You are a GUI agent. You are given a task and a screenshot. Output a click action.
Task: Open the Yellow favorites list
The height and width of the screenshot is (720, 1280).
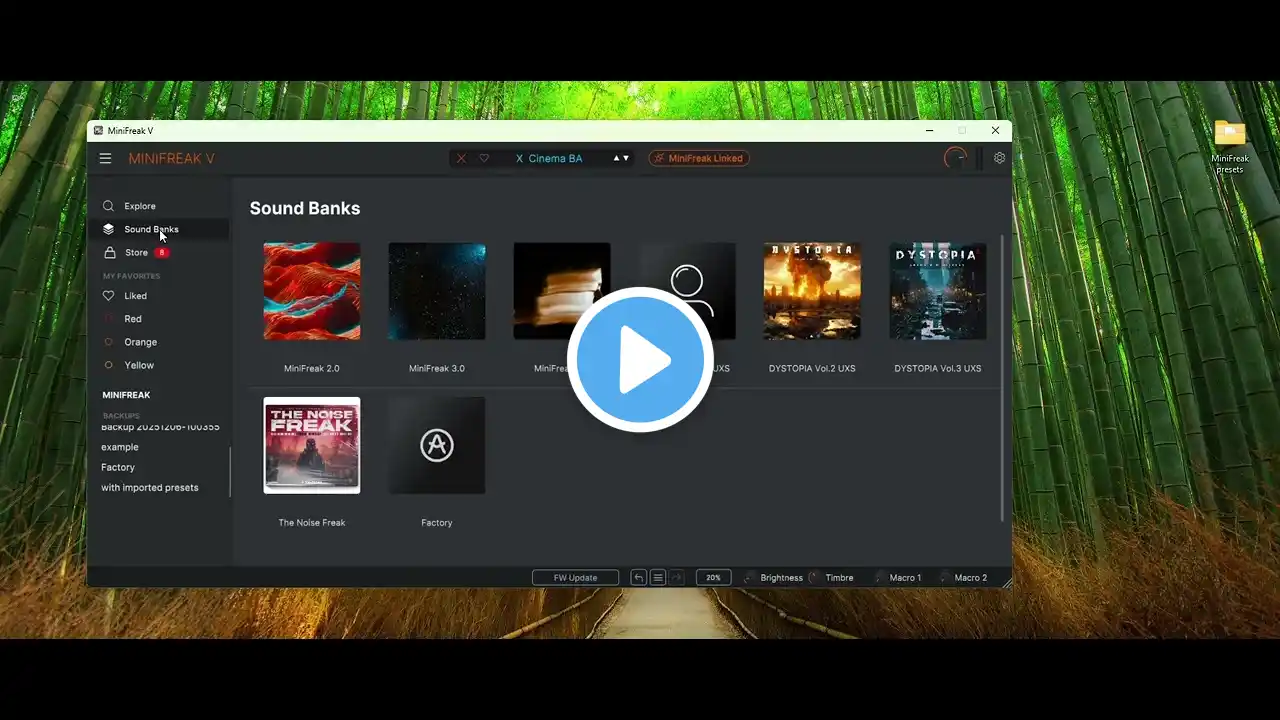pos(139,365)
